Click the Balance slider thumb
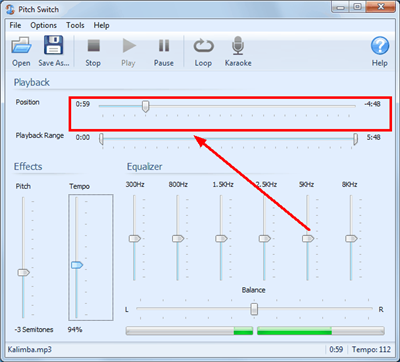The image size is (400, 362). 254,309
